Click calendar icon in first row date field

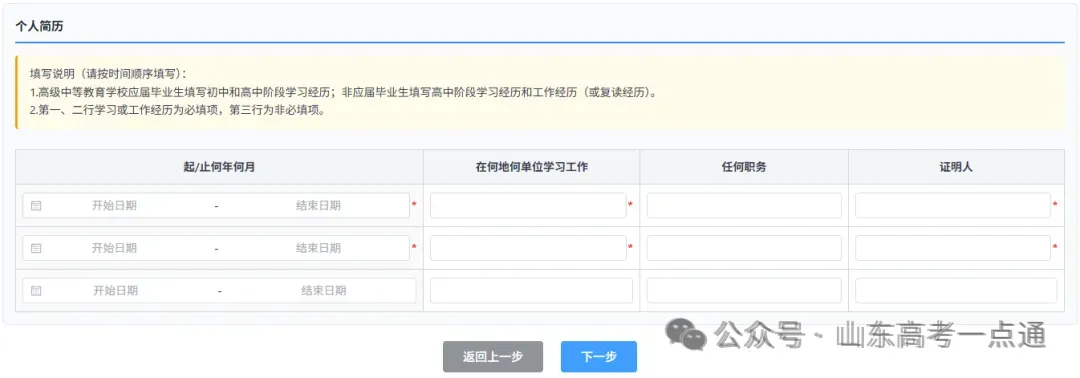tap(37, 205)
